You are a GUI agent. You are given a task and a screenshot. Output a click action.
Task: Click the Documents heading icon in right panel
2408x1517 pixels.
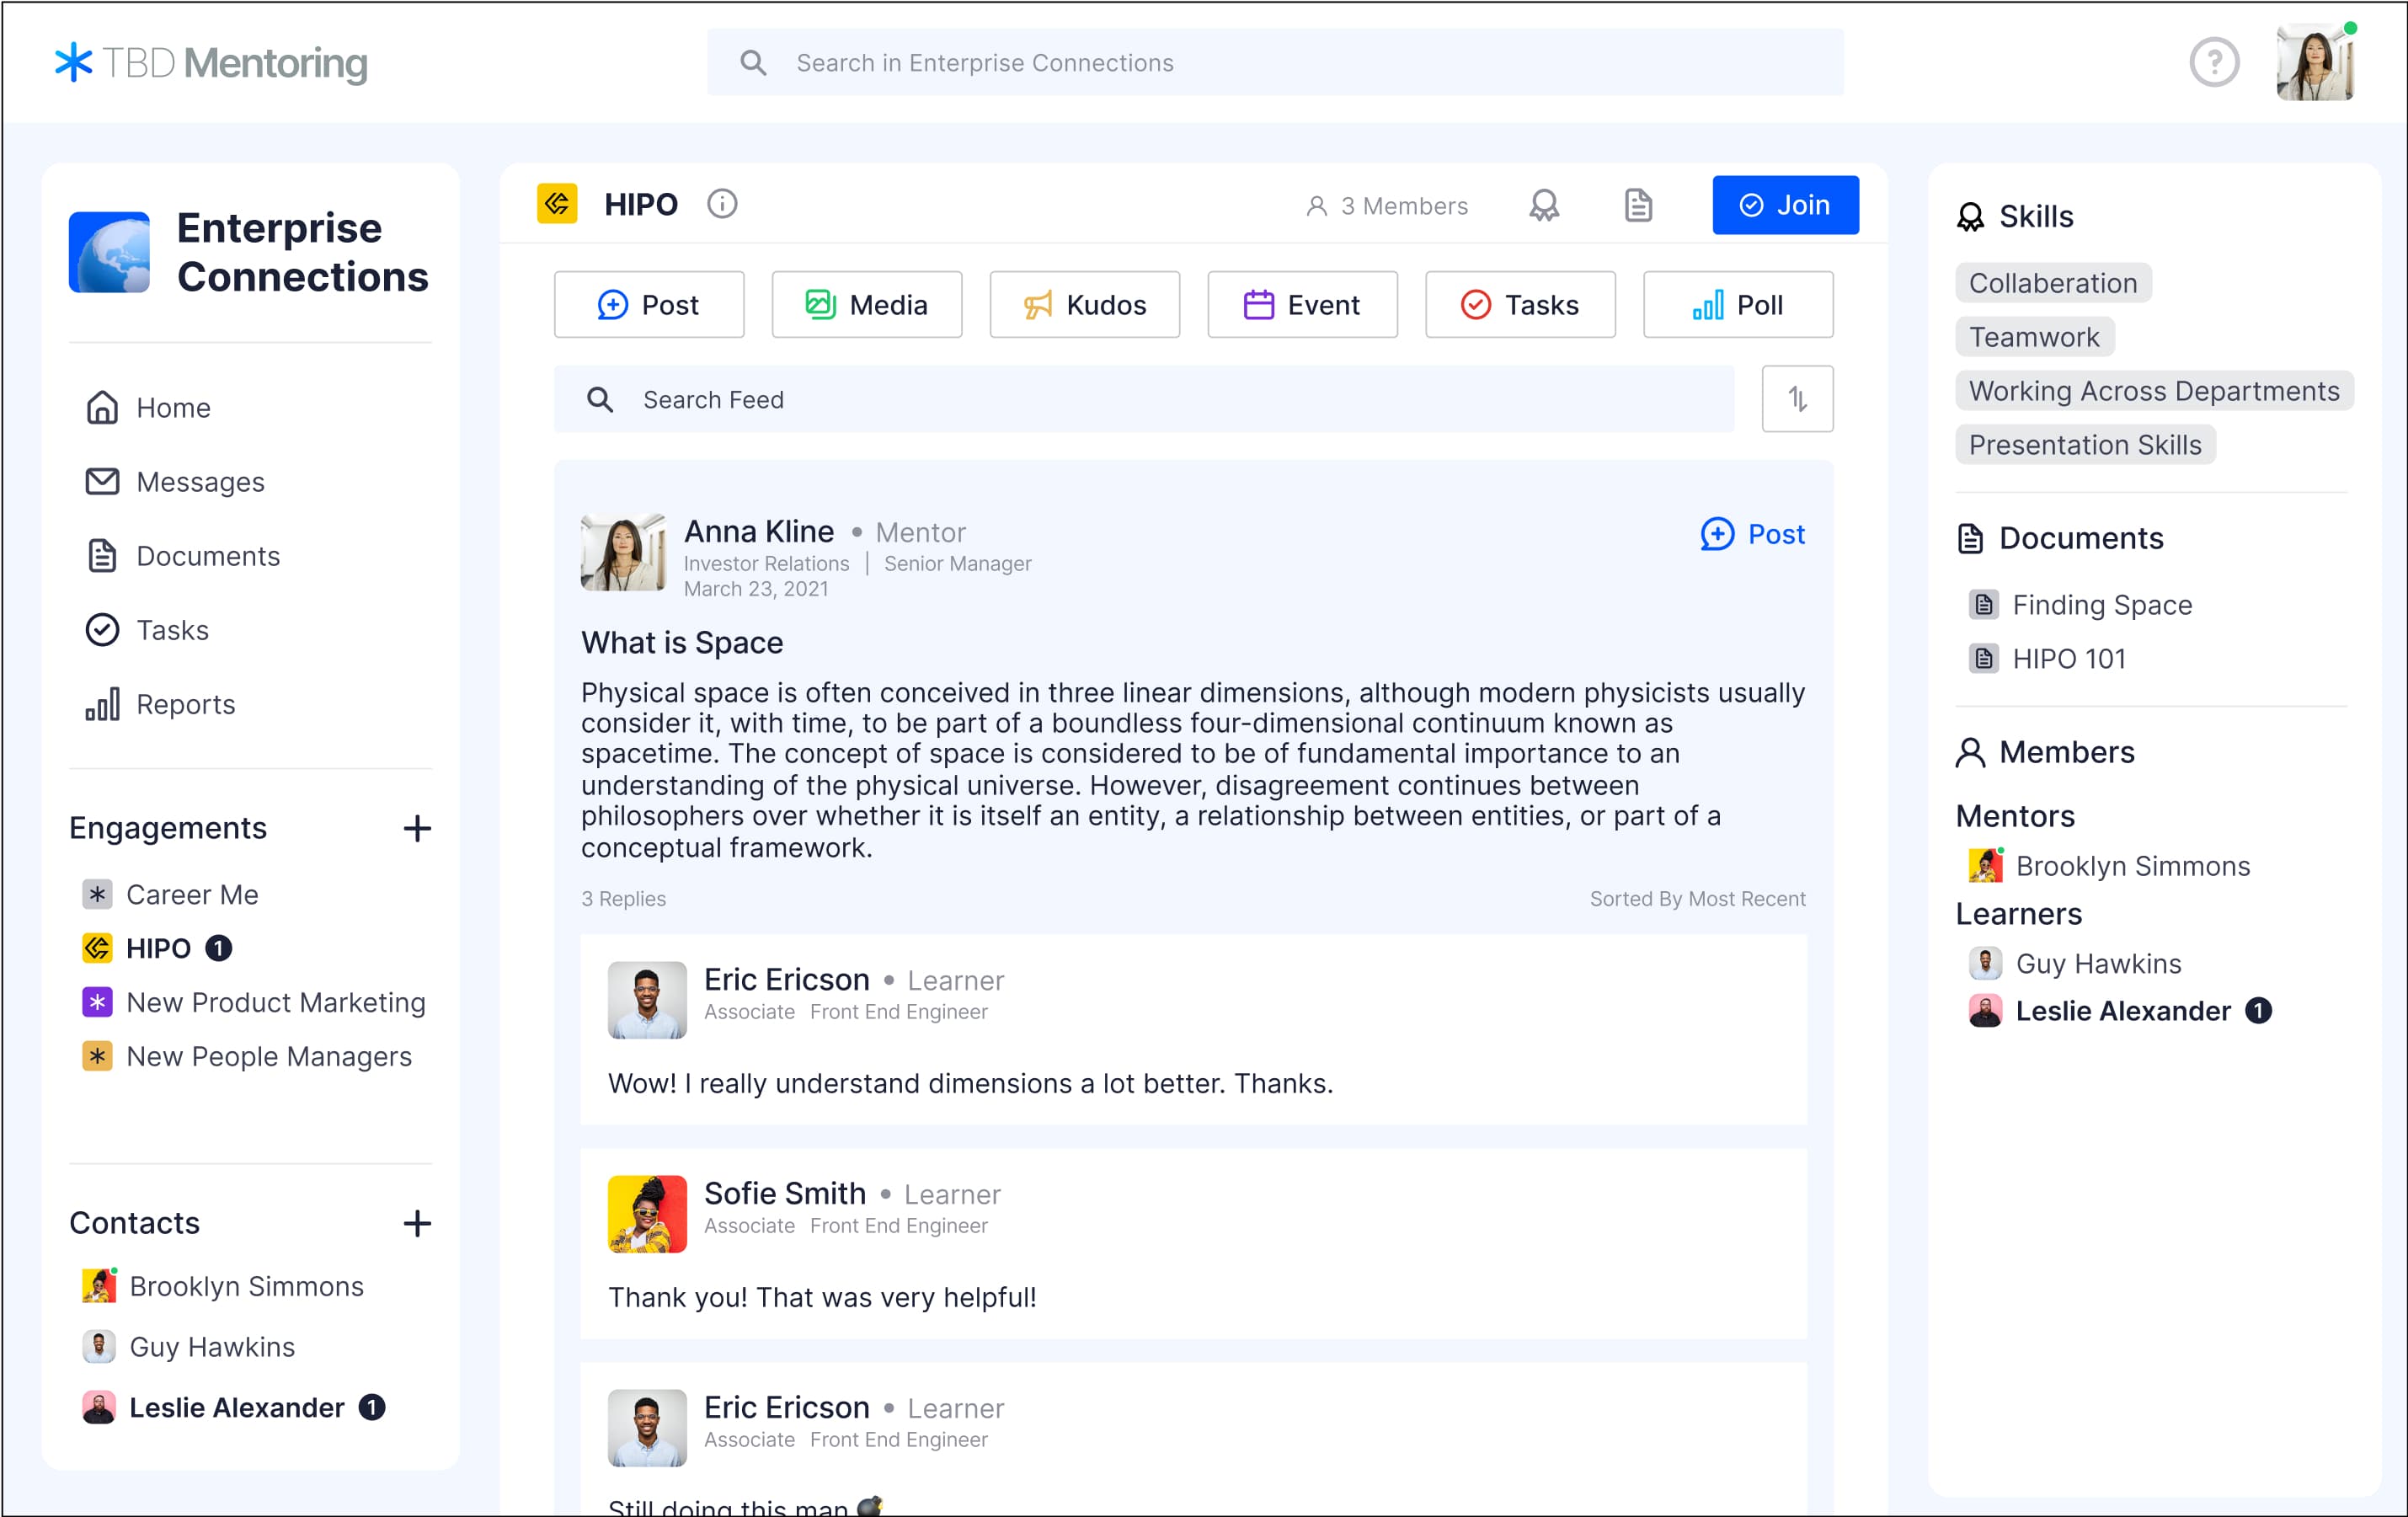(x=1970, y=538)
